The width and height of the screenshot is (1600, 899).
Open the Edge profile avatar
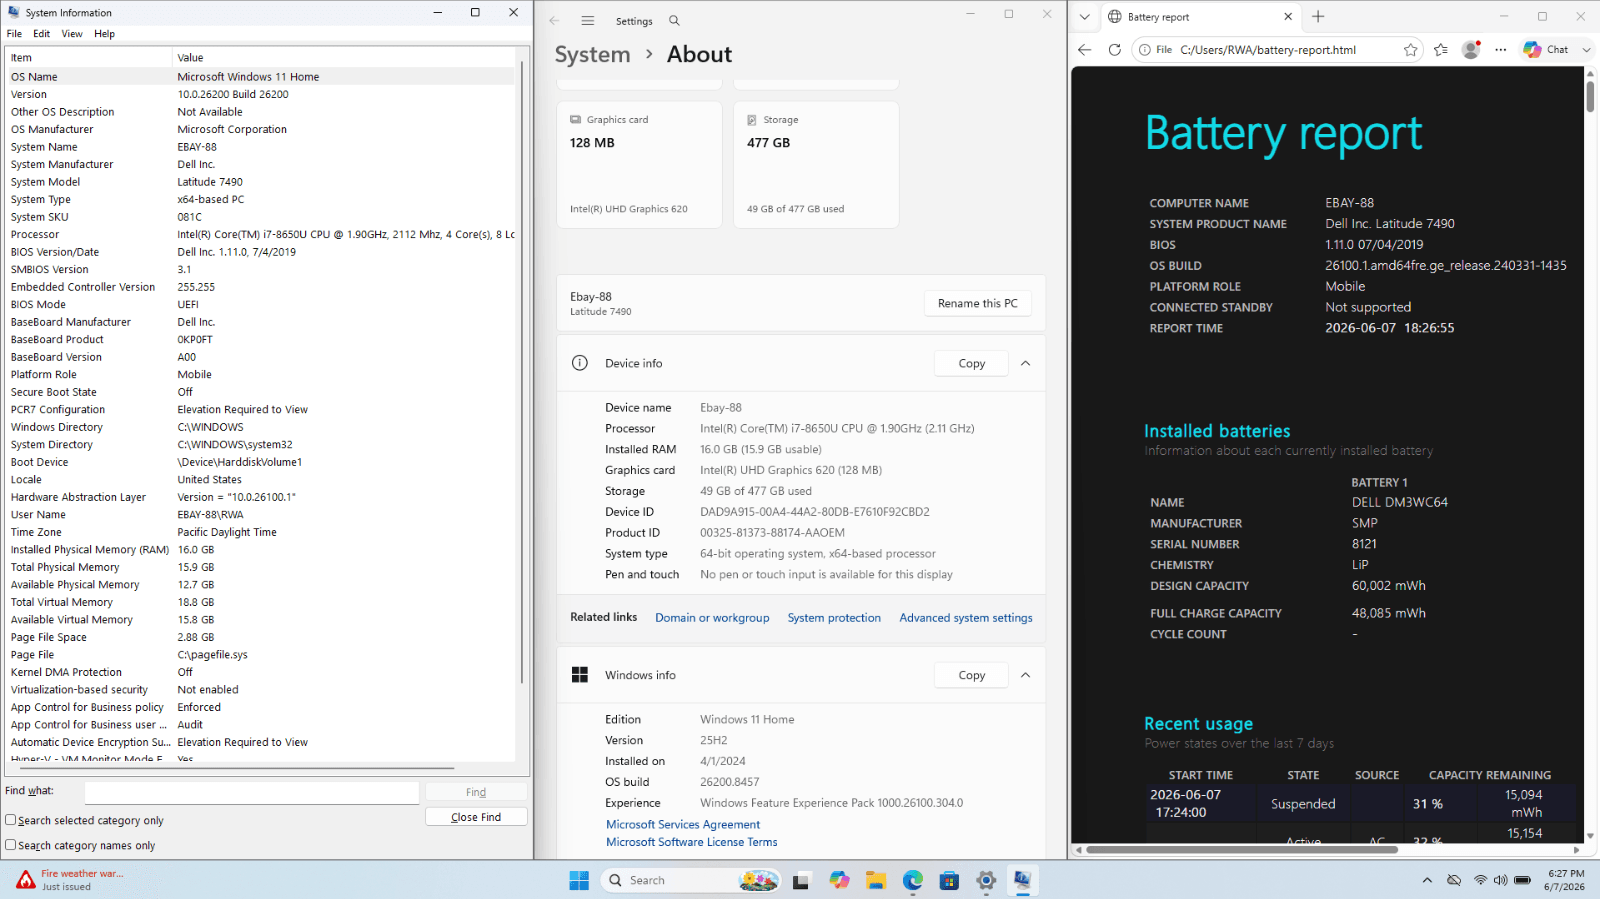pos(1471,49)
